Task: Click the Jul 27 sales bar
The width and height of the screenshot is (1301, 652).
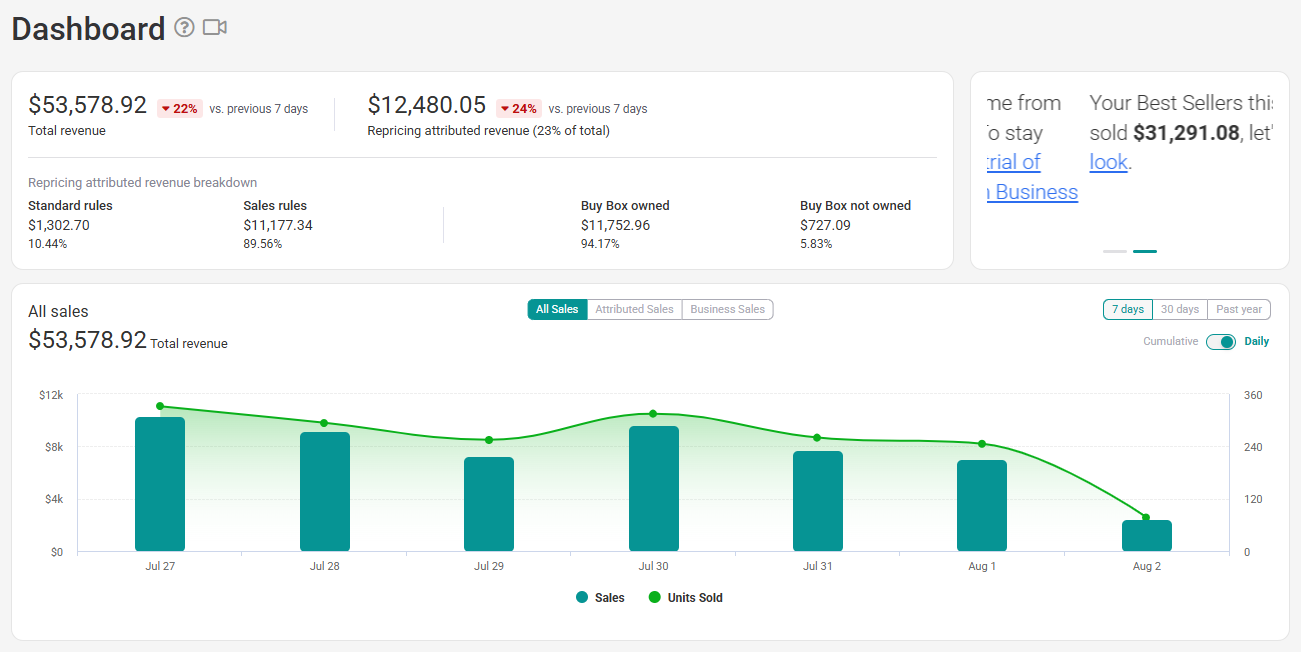Action: 160,484
